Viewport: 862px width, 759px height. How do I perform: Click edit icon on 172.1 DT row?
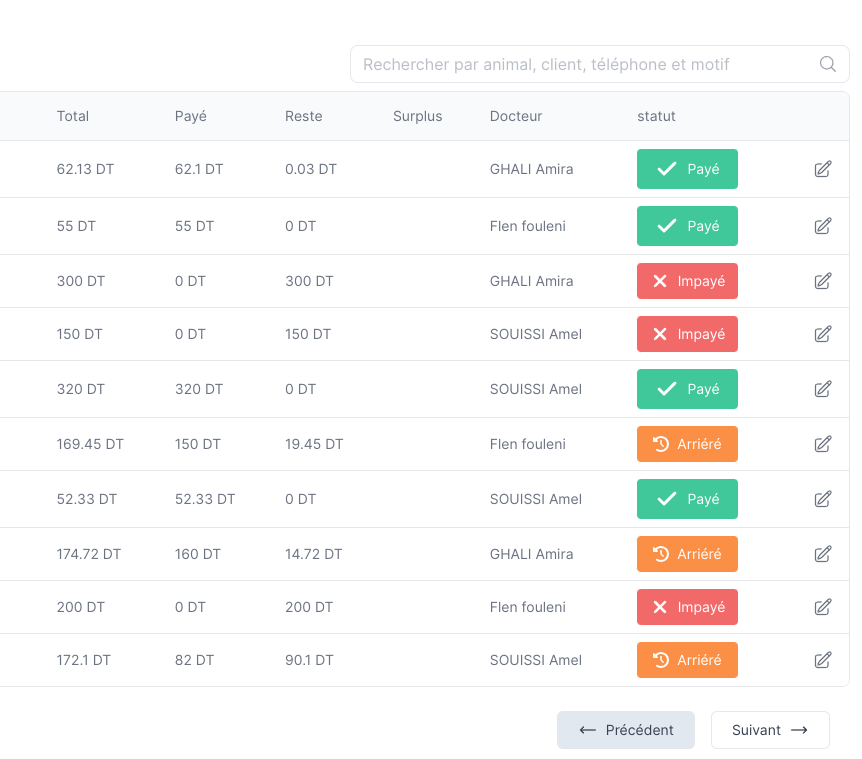pos(823,660)
